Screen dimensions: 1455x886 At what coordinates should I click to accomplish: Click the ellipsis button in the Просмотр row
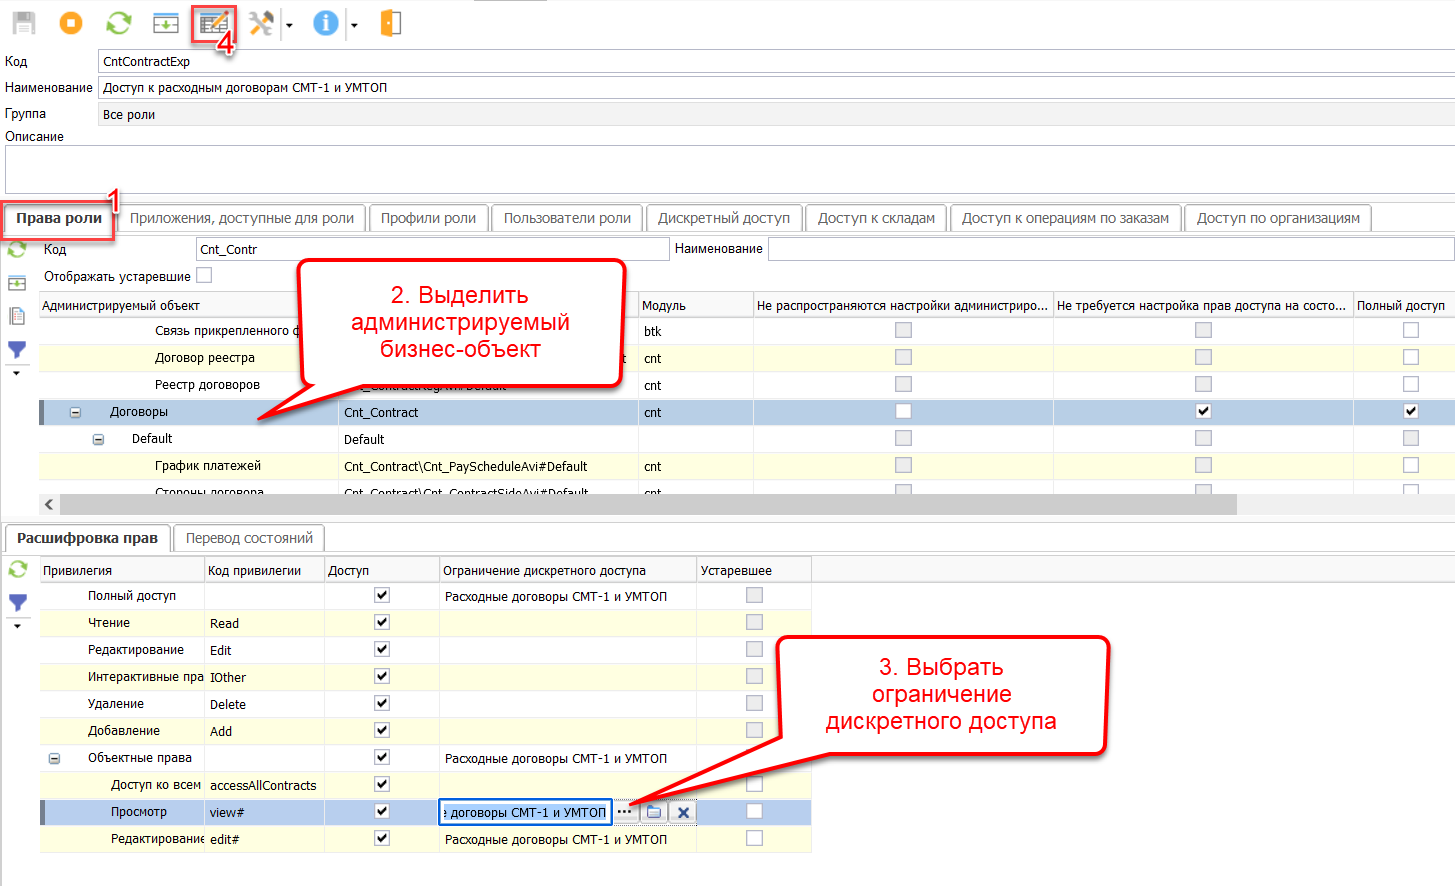(625, 812)
